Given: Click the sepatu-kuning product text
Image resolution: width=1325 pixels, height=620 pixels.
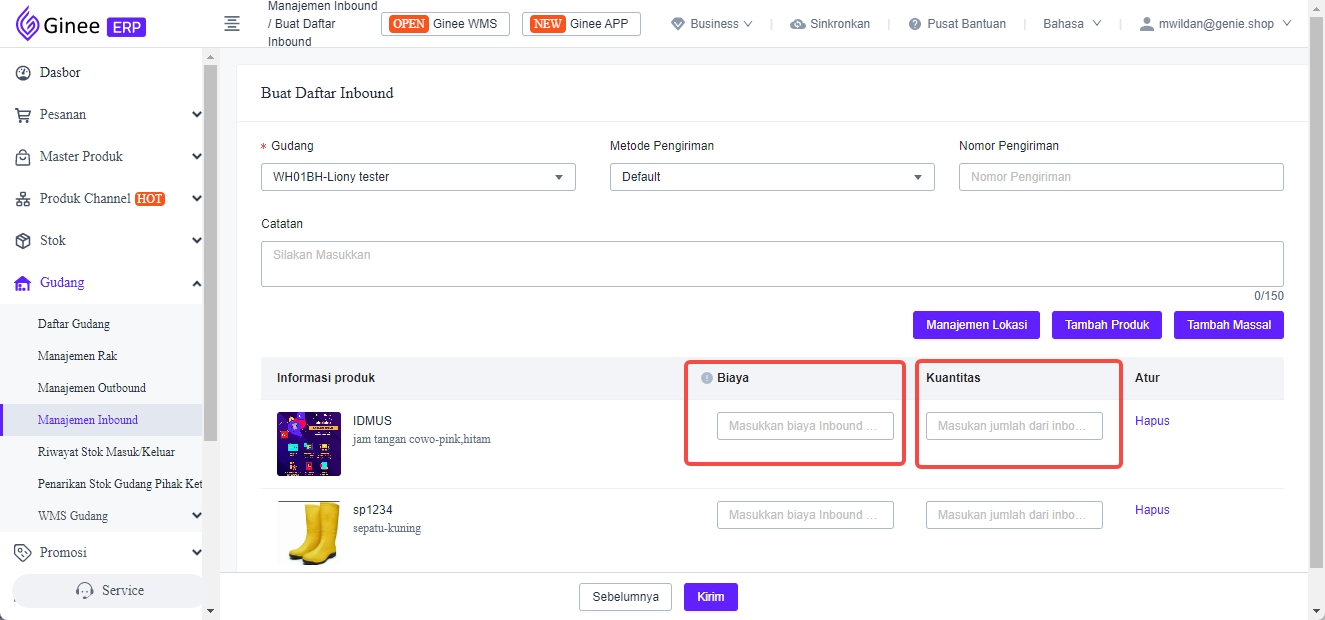Looking at the screenshot, I should pyautogui.click(x=387, y=528).
